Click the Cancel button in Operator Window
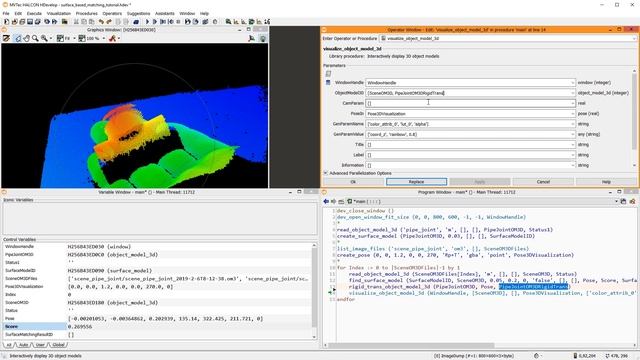The image size is (640, 360). click(543, 182)
